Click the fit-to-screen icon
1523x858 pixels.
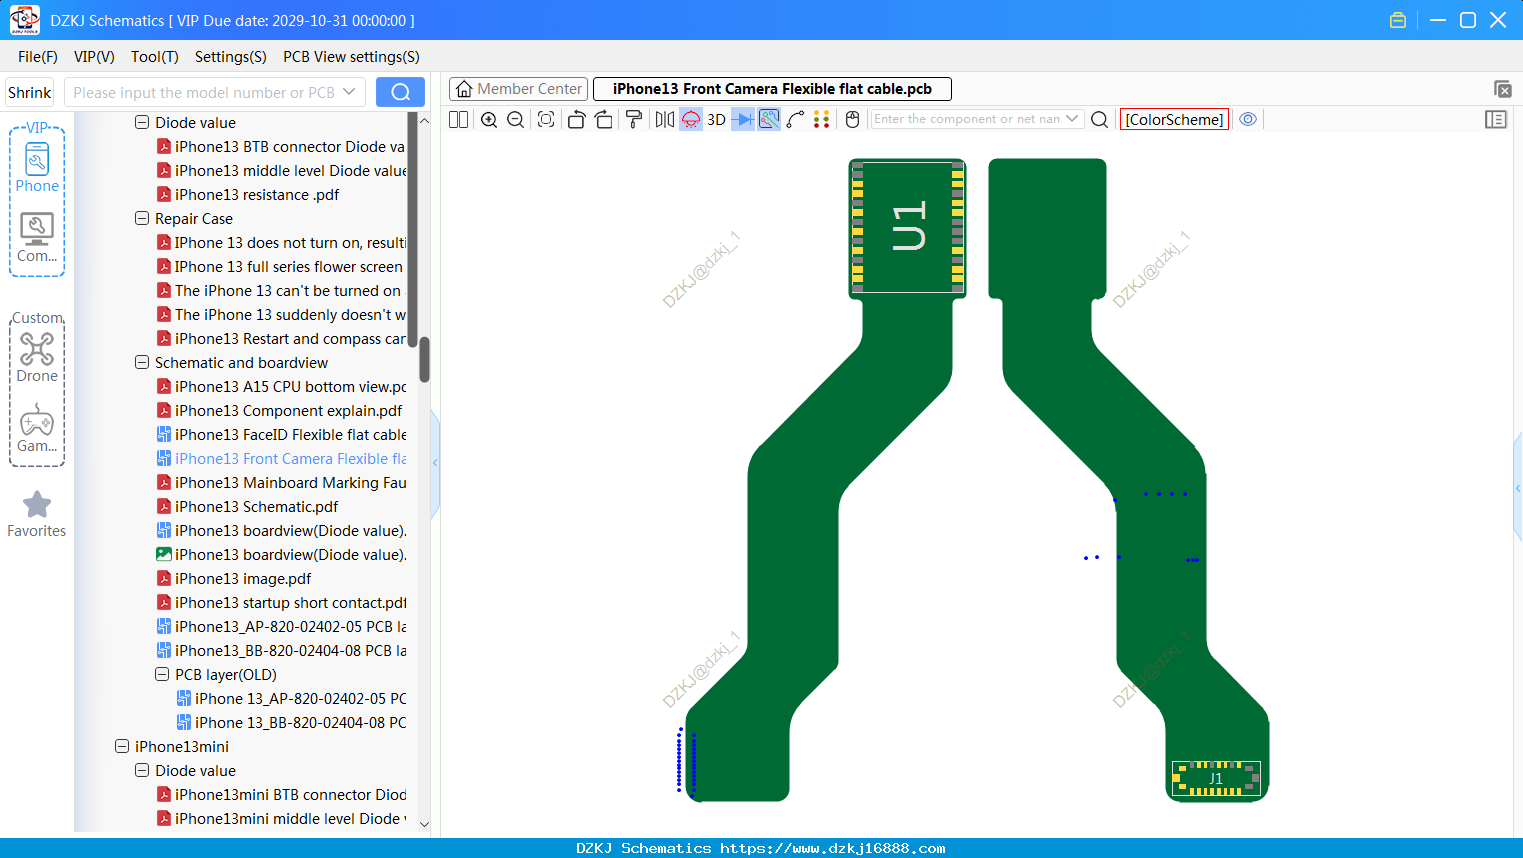point(546,119)
